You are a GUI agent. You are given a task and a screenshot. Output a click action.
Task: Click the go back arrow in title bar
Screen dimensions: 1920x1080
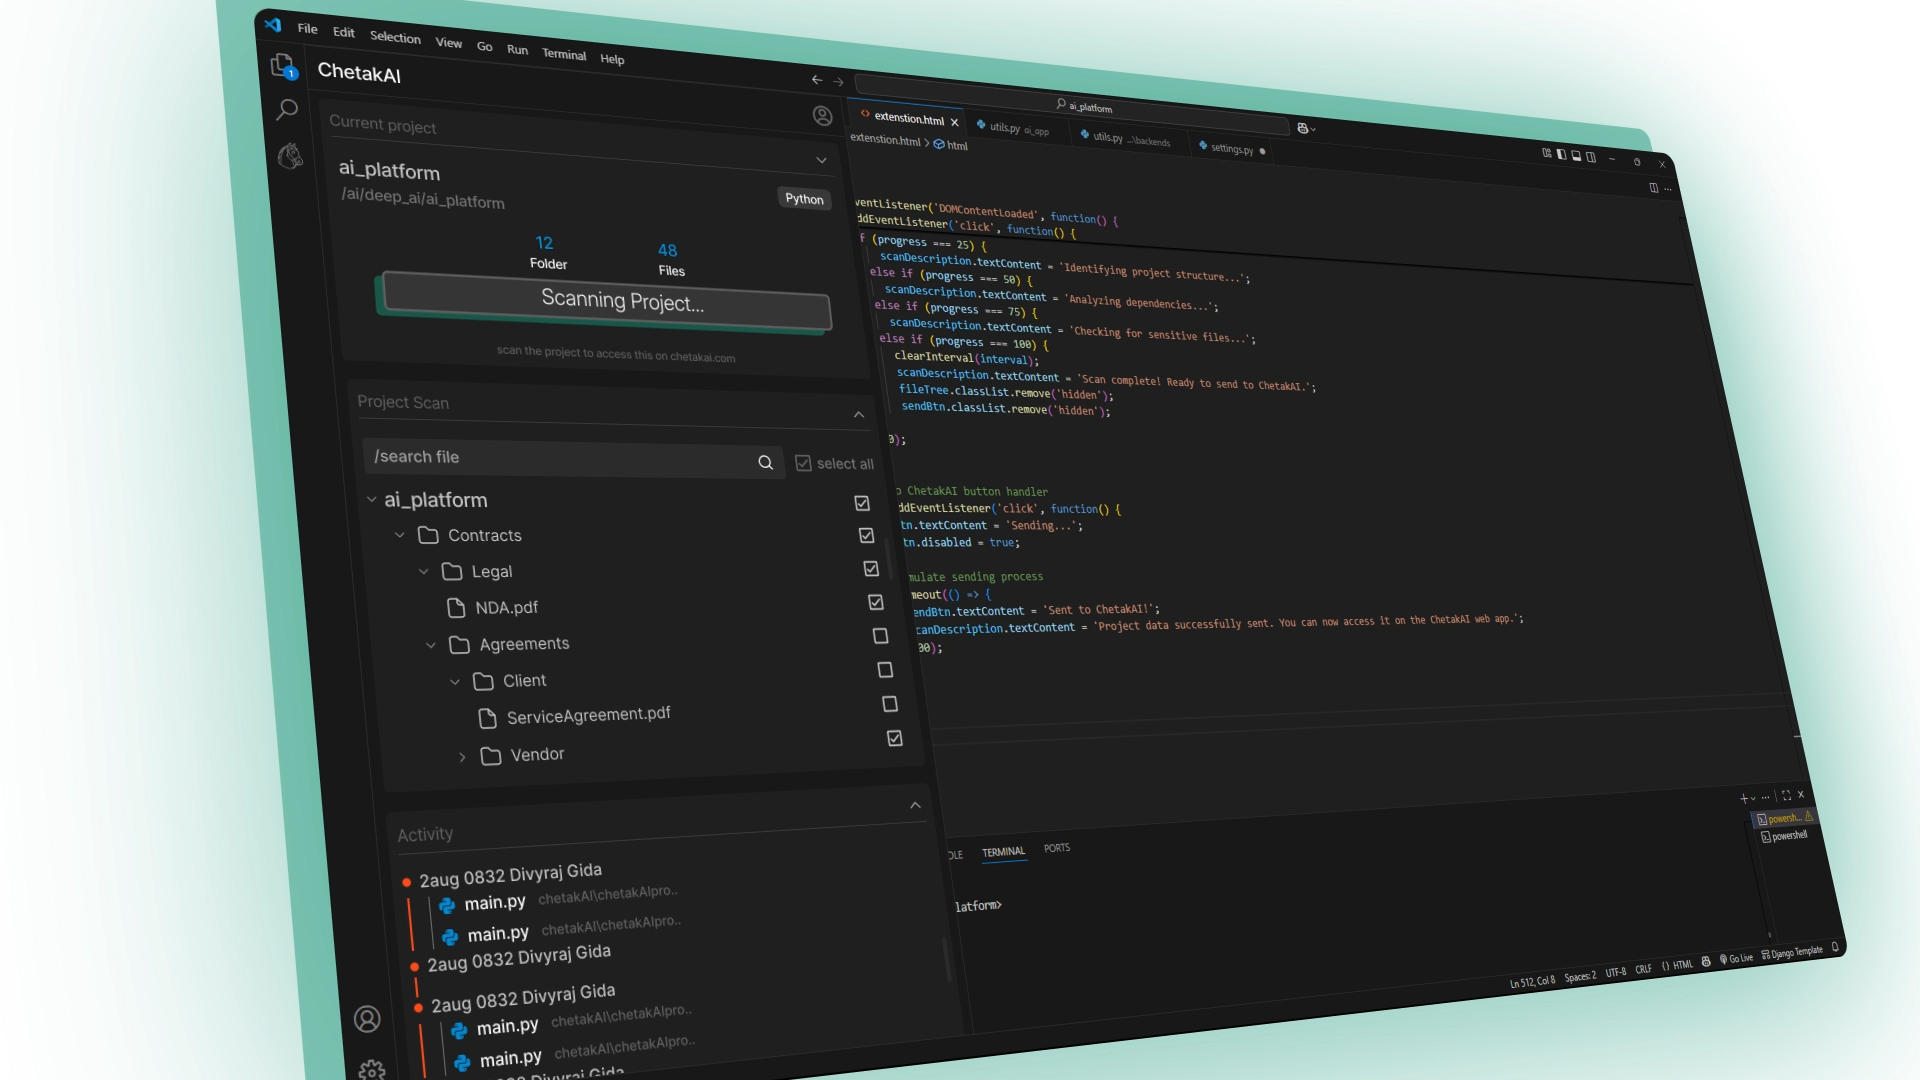click(817, 80)
